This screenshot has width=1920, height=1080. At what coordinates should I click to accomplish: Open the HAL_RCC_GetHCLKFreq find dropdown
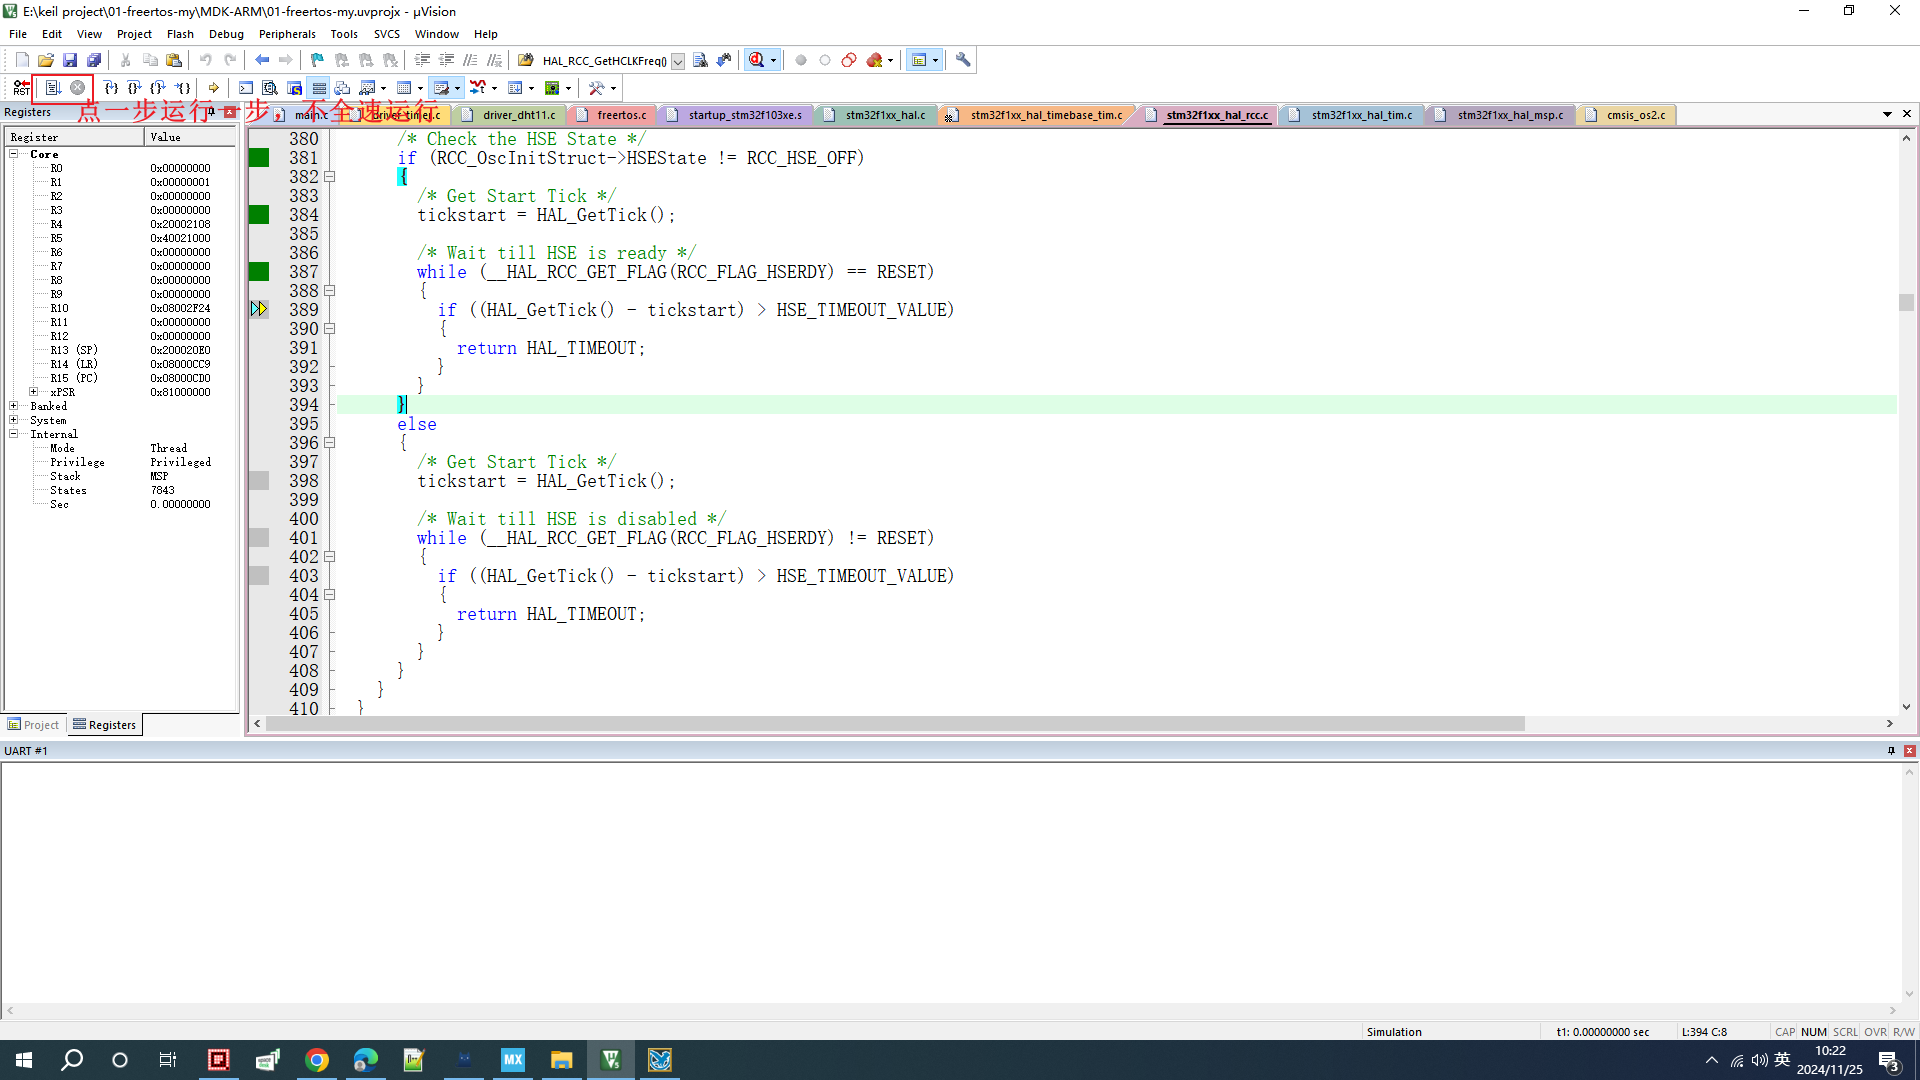[x=678, y=61]
